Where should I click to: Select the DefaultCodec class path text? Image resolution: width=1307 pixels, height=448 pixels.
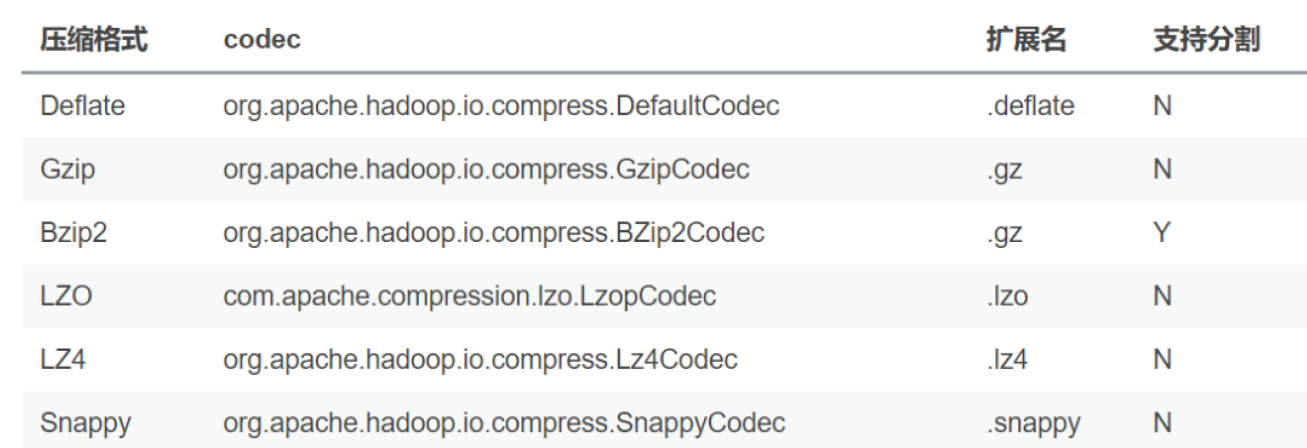point(500,105)
